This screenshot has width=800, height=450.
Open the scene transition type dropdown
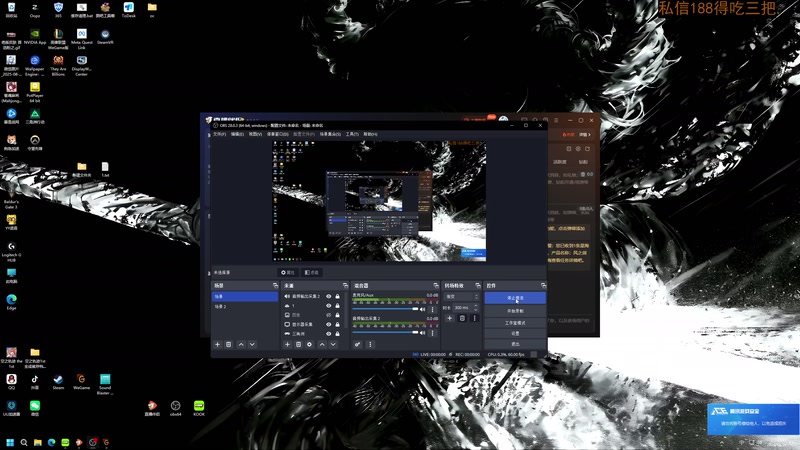tap(460, 296)
